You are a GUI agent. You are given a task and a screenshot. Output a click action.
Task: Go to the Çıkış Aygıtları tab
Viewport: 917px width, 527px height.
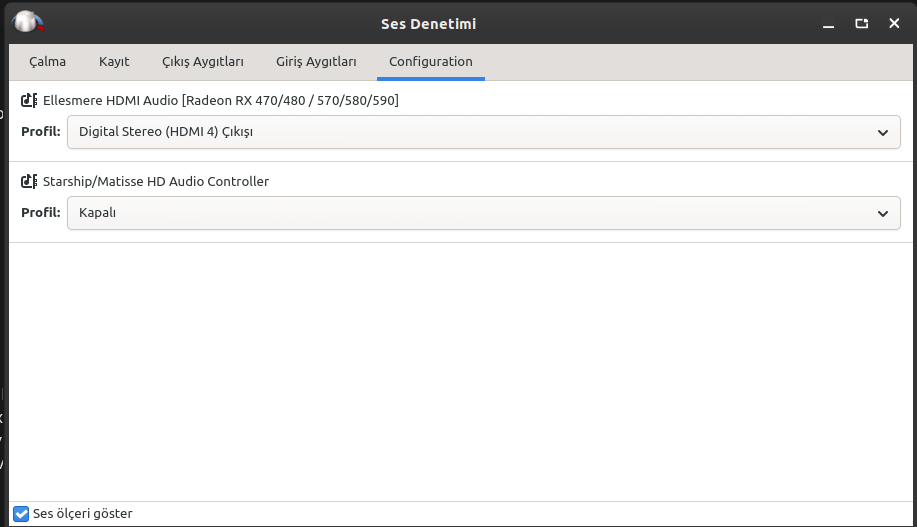click(x=203, y=62)
